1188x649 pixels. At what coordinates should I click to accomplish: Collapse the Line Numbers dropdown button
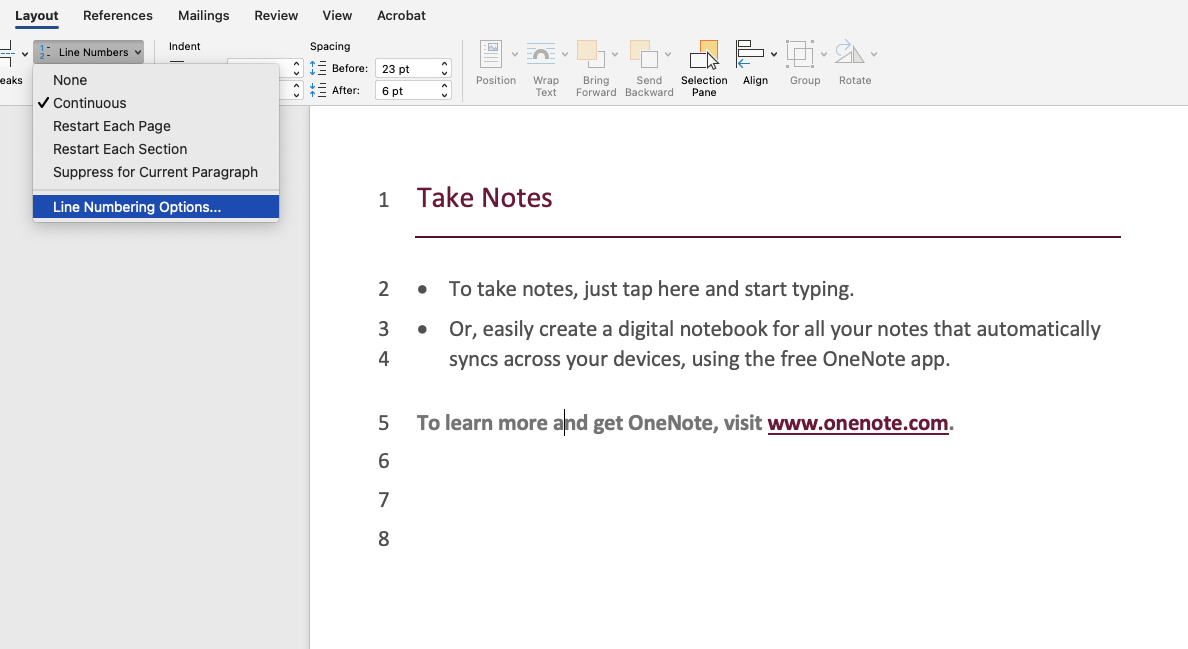coord(88,52)
